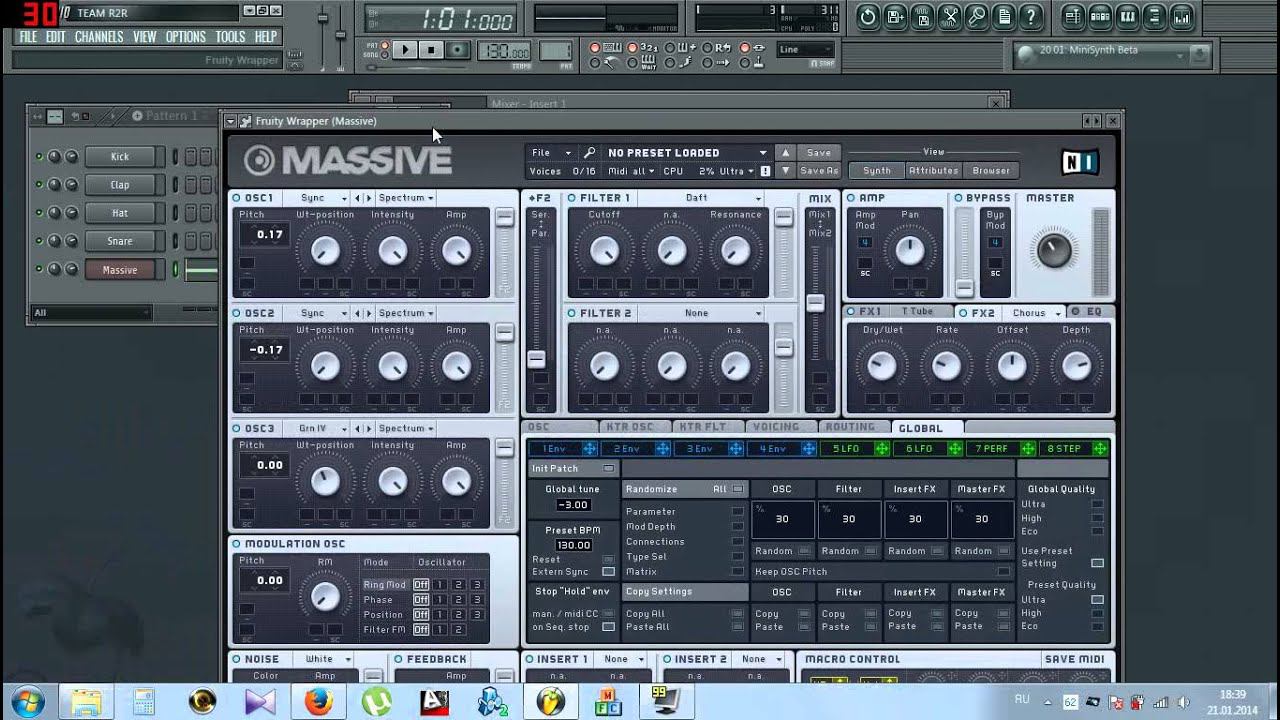
Task: Click the 5 LFO green drag handle
Action: [881, 449]
